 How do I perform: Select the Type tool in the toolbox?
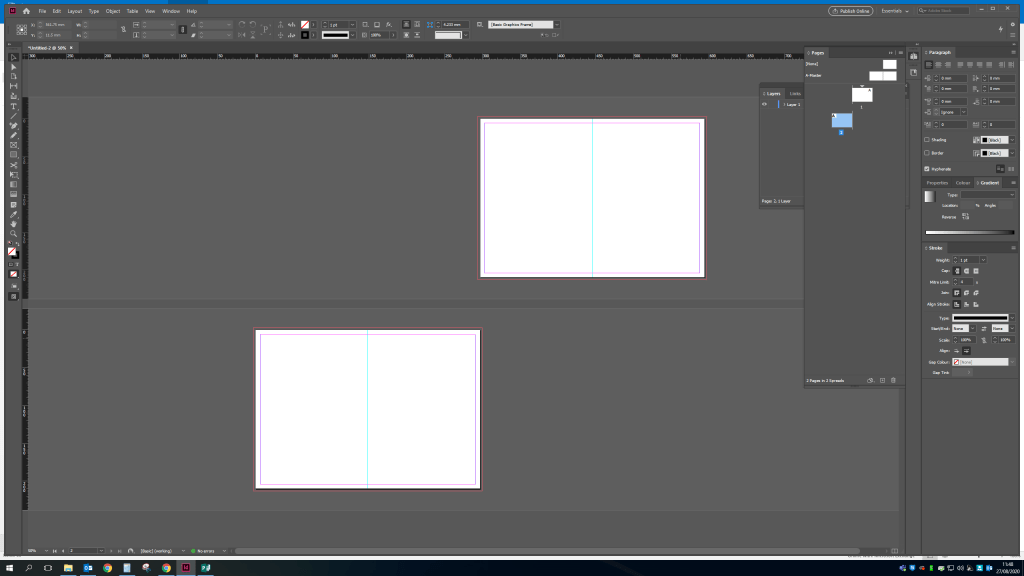point(13,106)
